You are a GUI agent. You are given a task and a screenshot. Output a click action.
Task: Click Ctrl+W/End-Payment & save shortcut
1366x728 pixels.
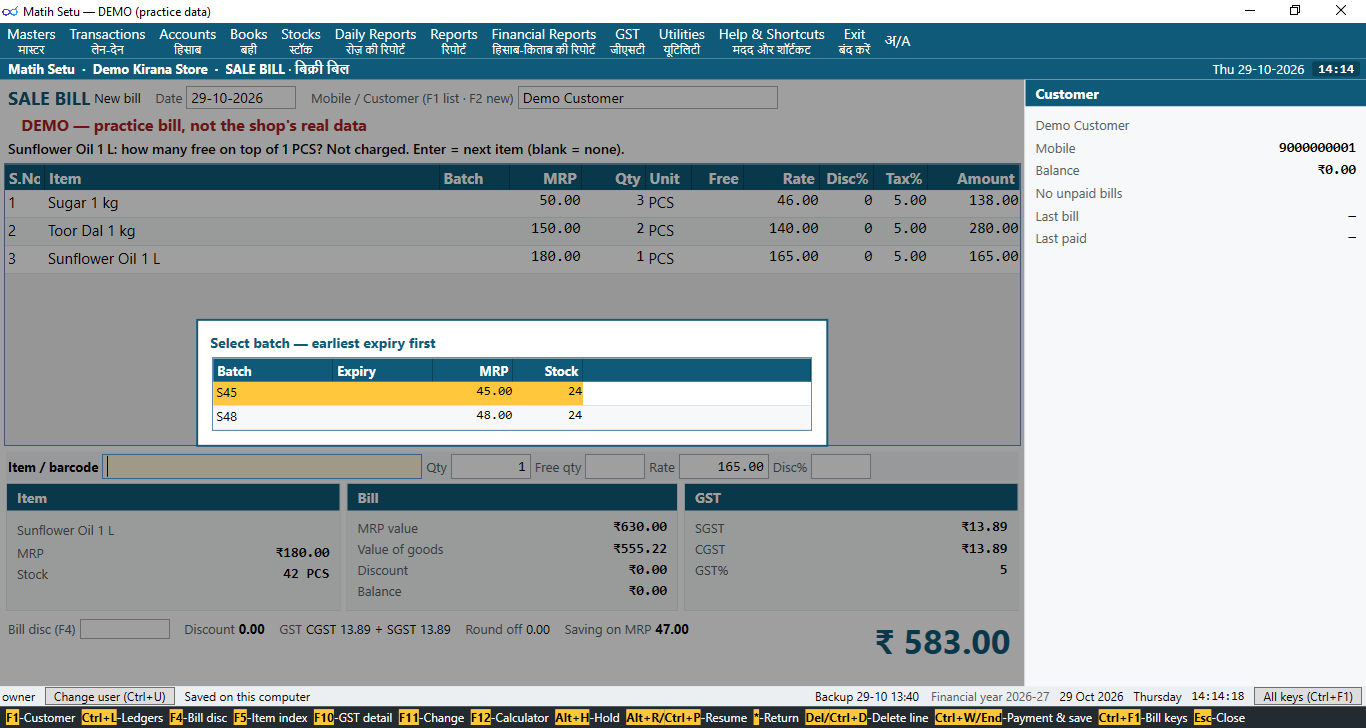point(1013,718)
